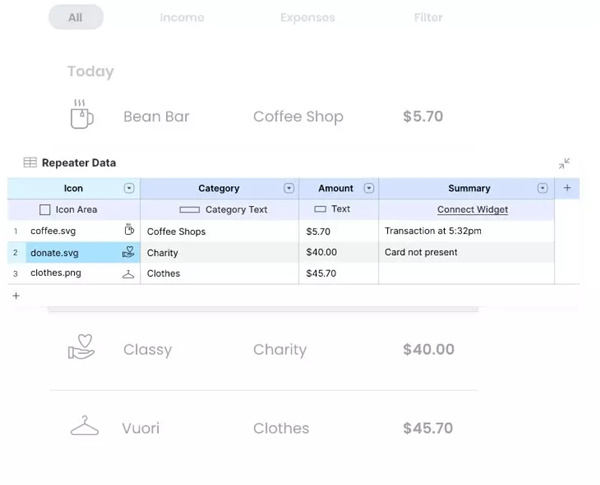Image resolution: width=600 pixels, height=485 pixels.
Task: Add a new column with plus button
Action: 567,188
